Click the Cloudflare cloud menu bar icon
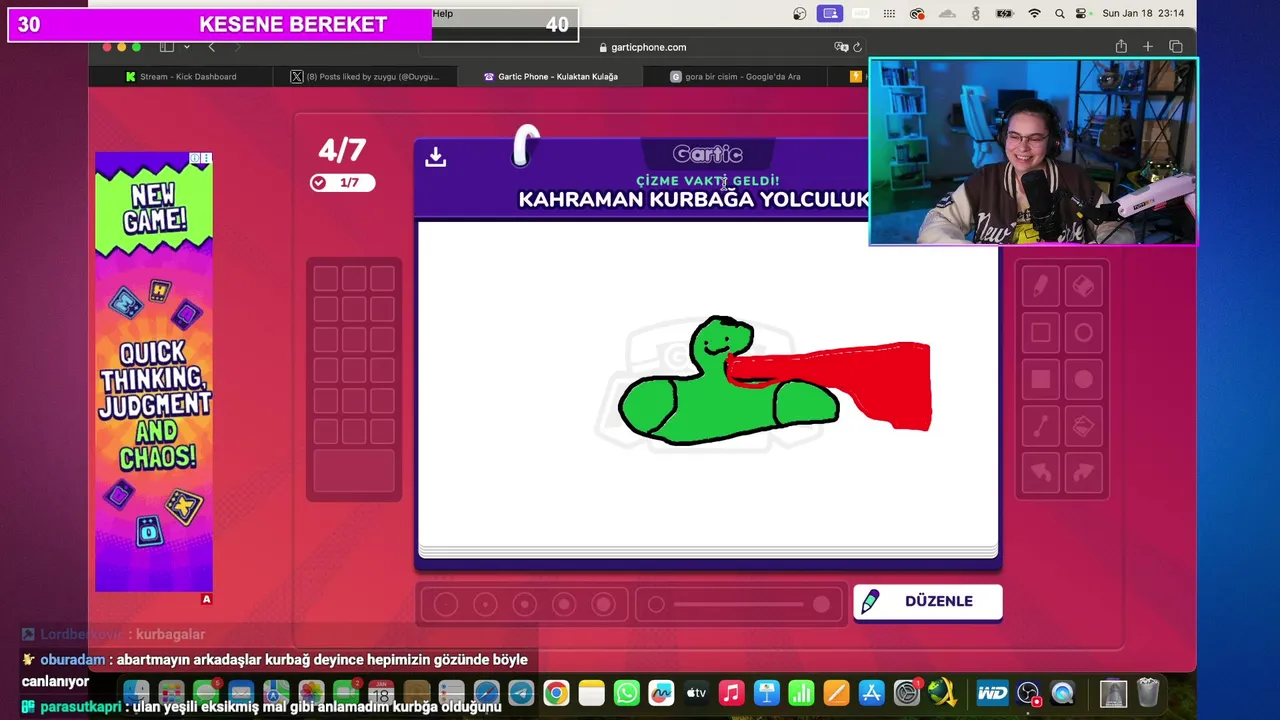The image size is (1280, 720). (x=947, y=13)
